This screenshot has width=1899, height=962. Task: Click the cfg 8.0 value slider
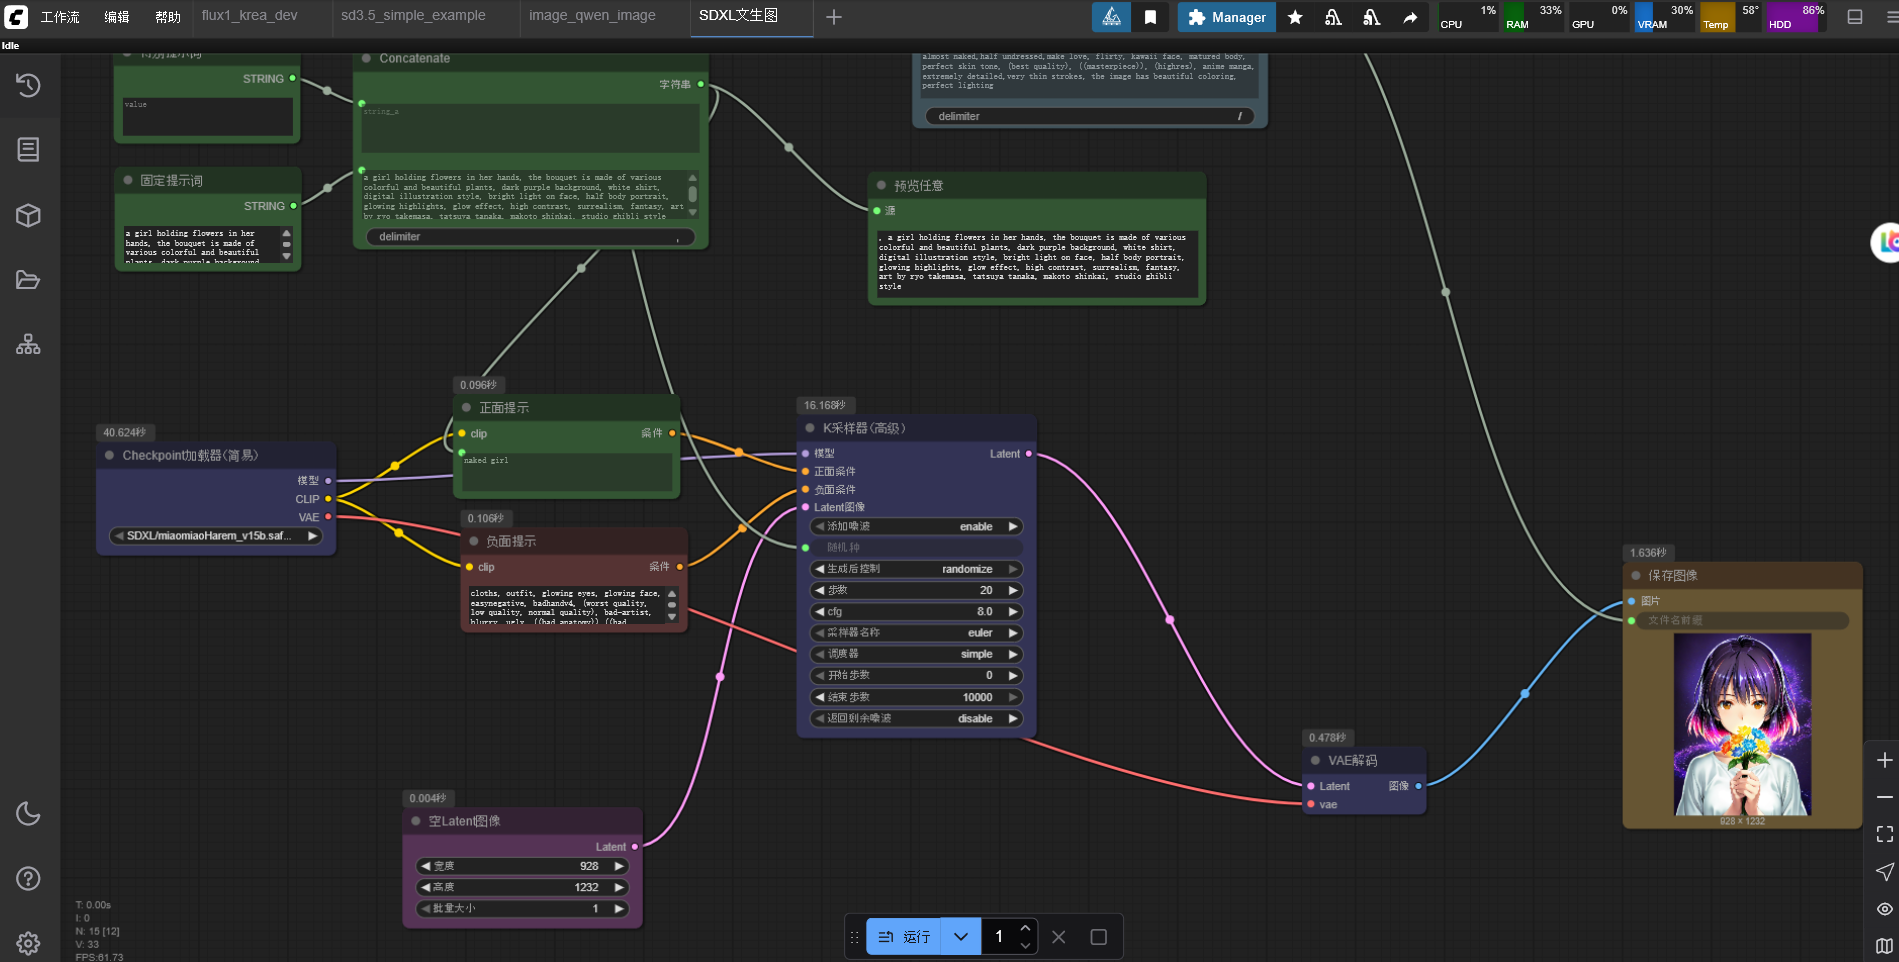(916, 612)
